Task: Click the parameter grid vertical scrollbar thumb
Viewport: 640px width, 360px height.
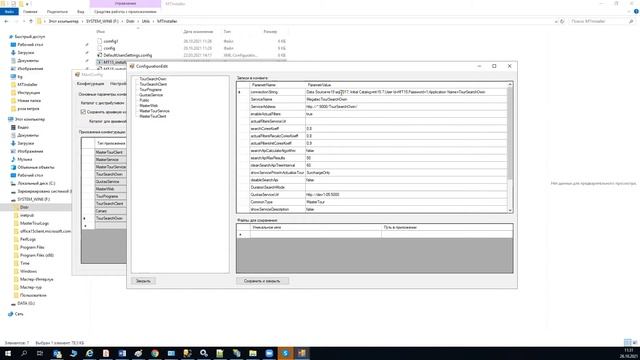Action: pos(510,133)
